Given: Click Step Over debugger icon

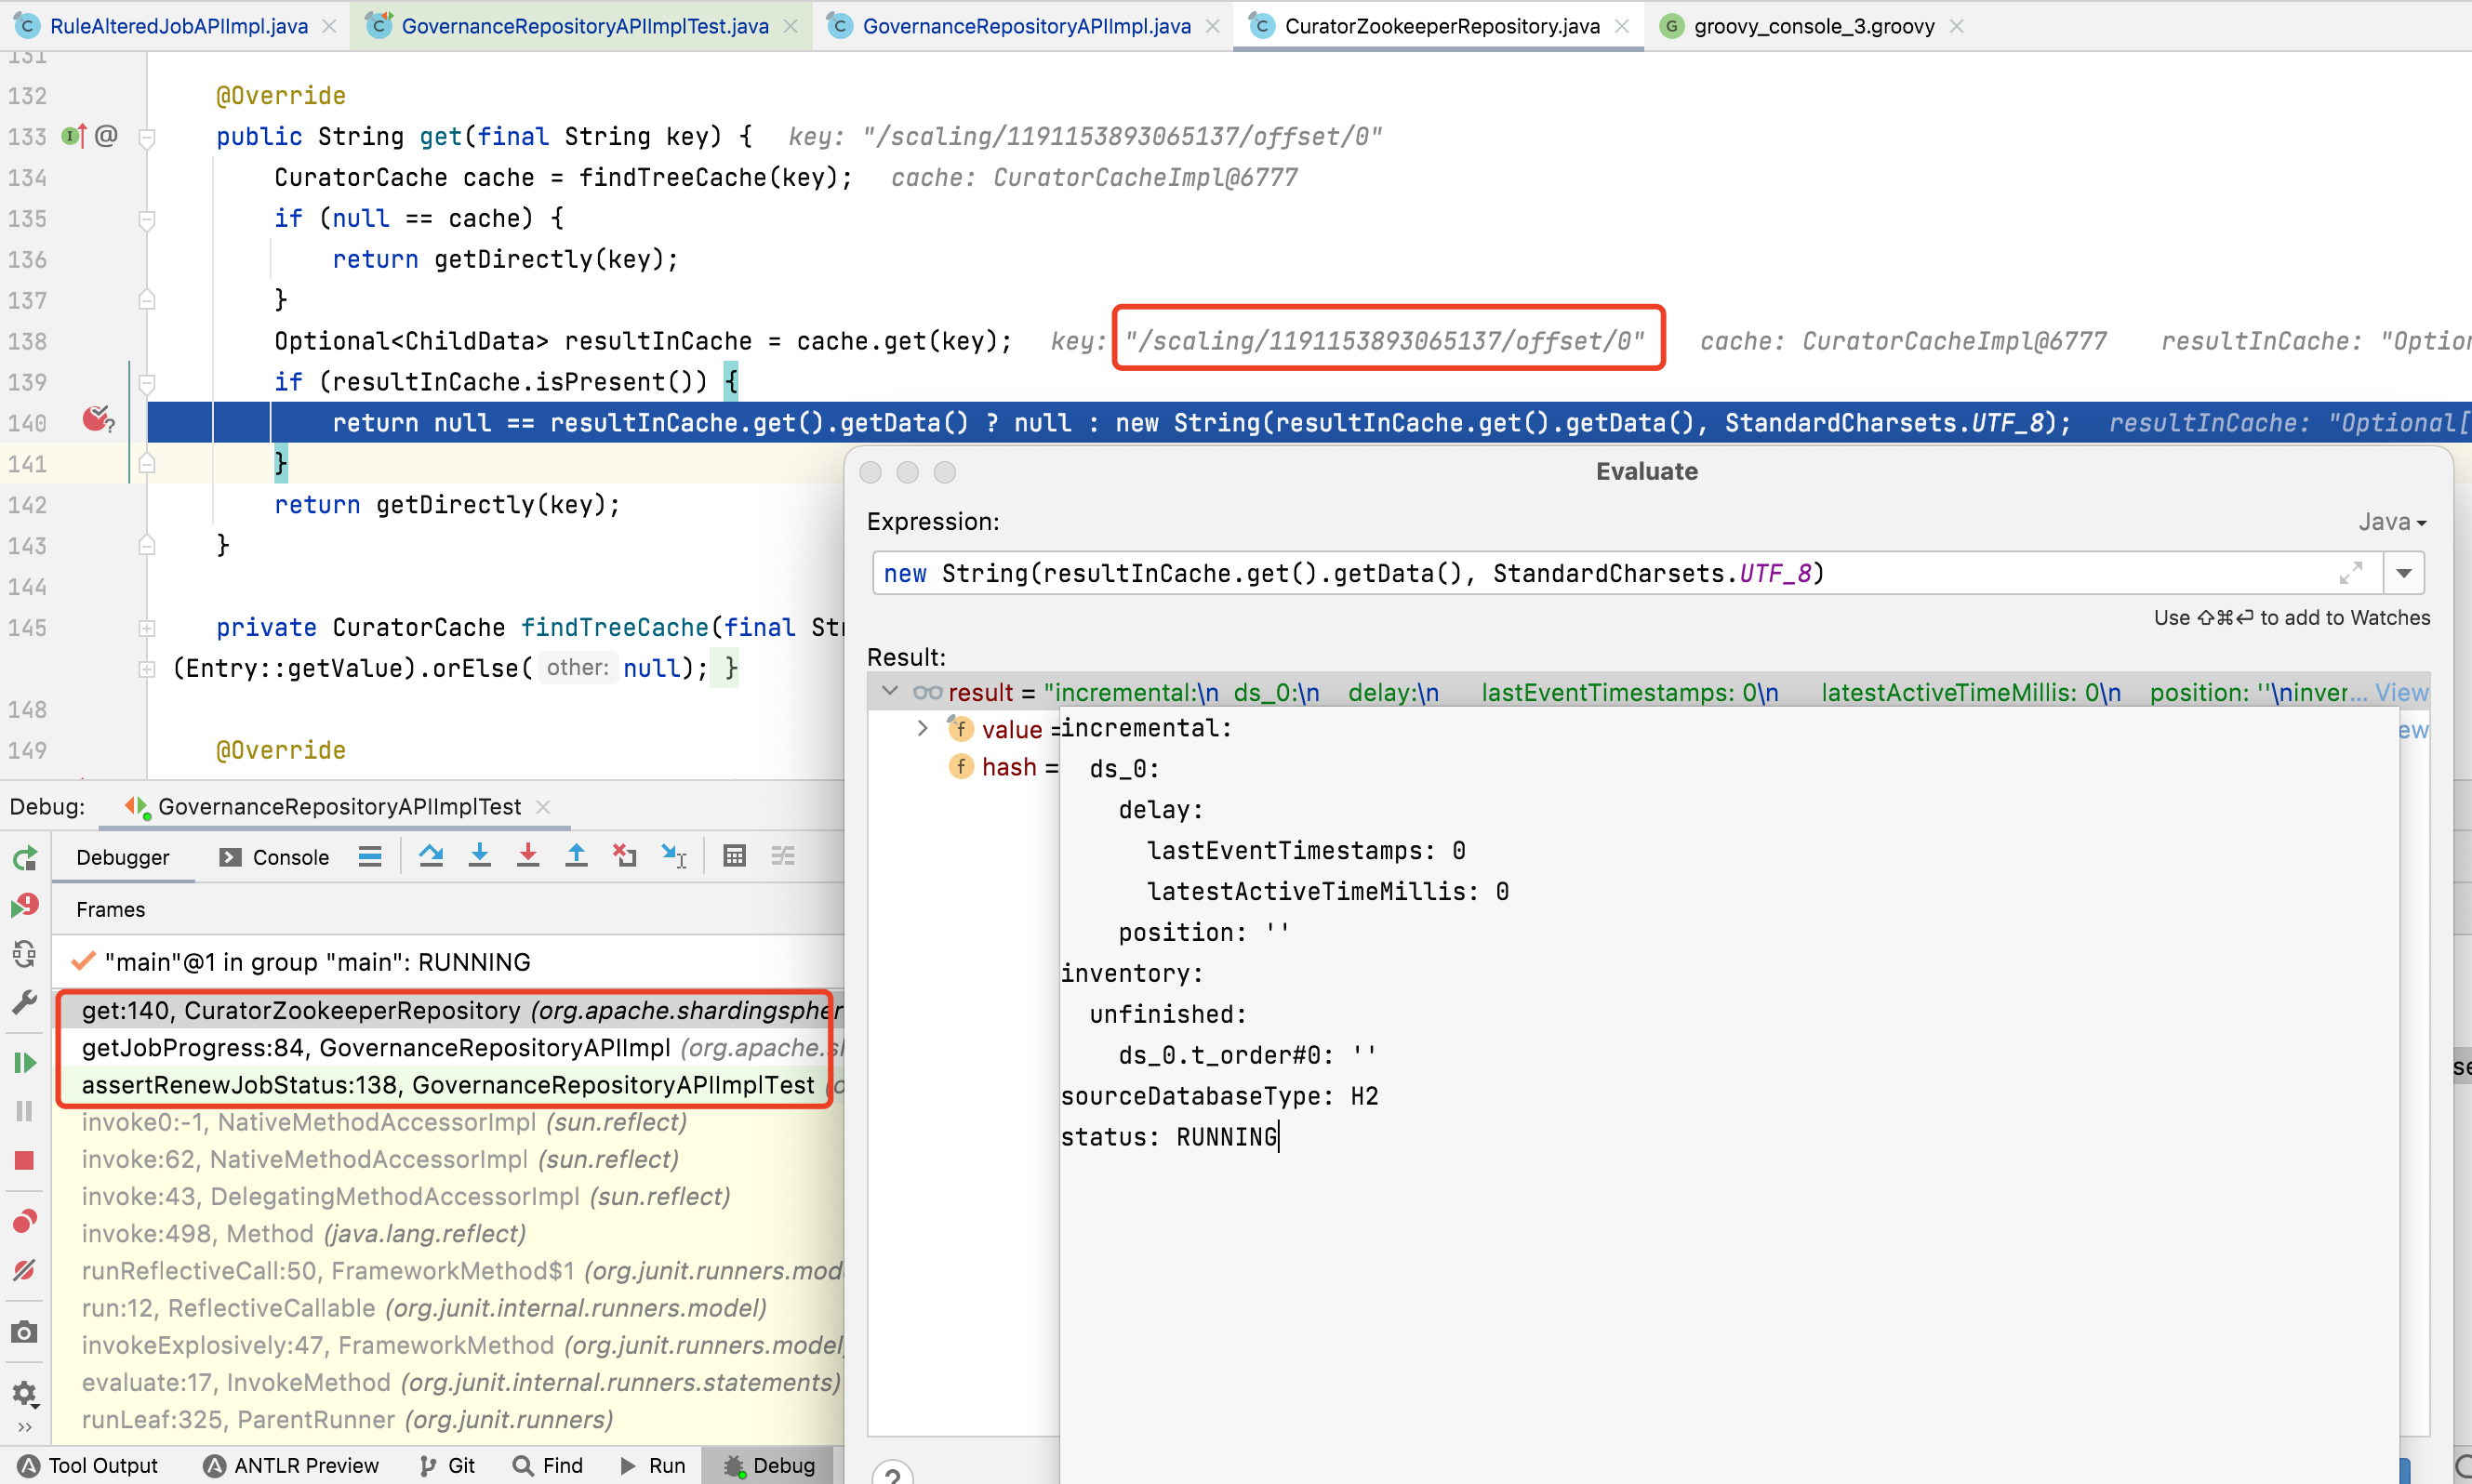Looking at the screenshot, I should click(431, 856).
